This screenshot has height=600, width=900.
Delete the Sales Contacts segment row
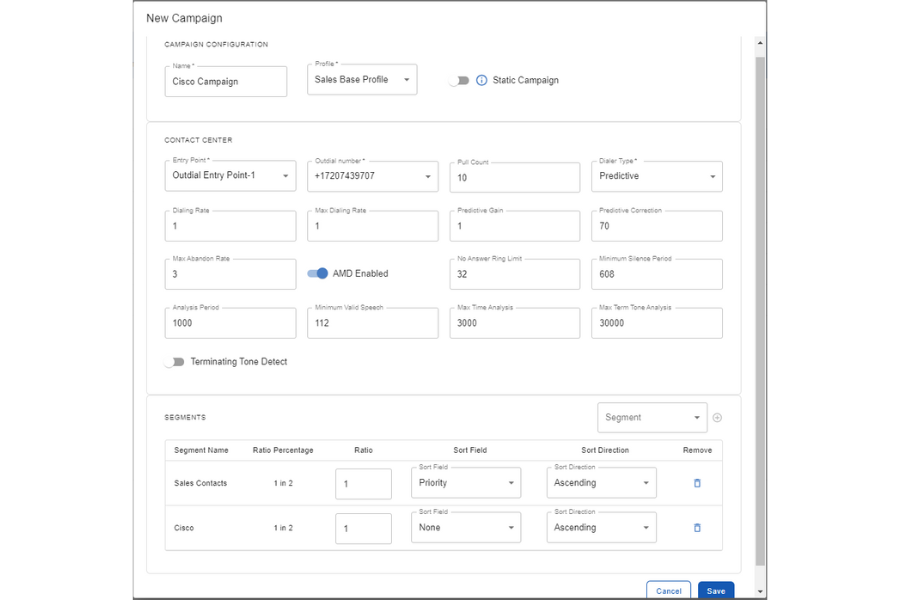(697, 483)
